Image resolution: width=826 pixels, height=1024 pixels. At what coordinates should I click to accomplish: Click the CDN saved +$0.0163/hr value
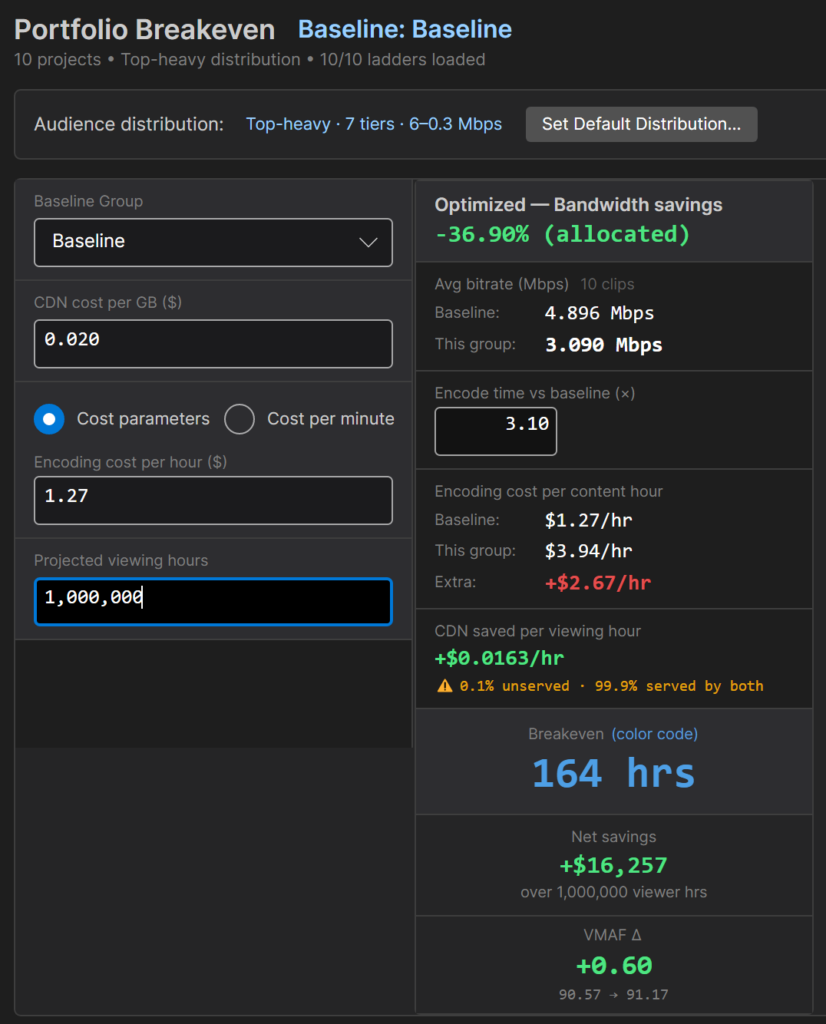[x=500, y=658]
